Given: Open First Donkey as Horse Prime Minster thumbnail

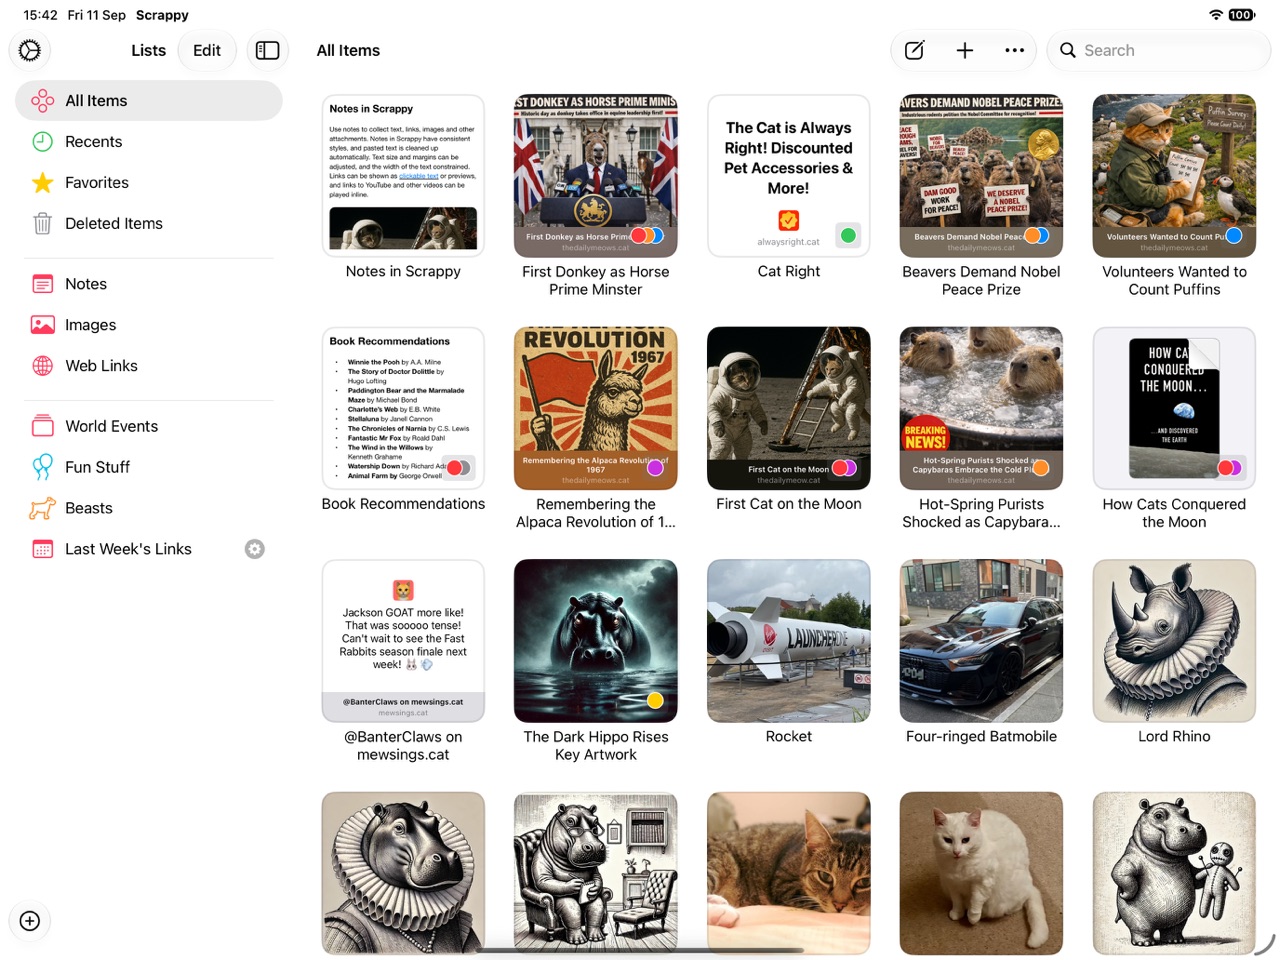Looking at the screenshot, I should [x=596, y=176].
